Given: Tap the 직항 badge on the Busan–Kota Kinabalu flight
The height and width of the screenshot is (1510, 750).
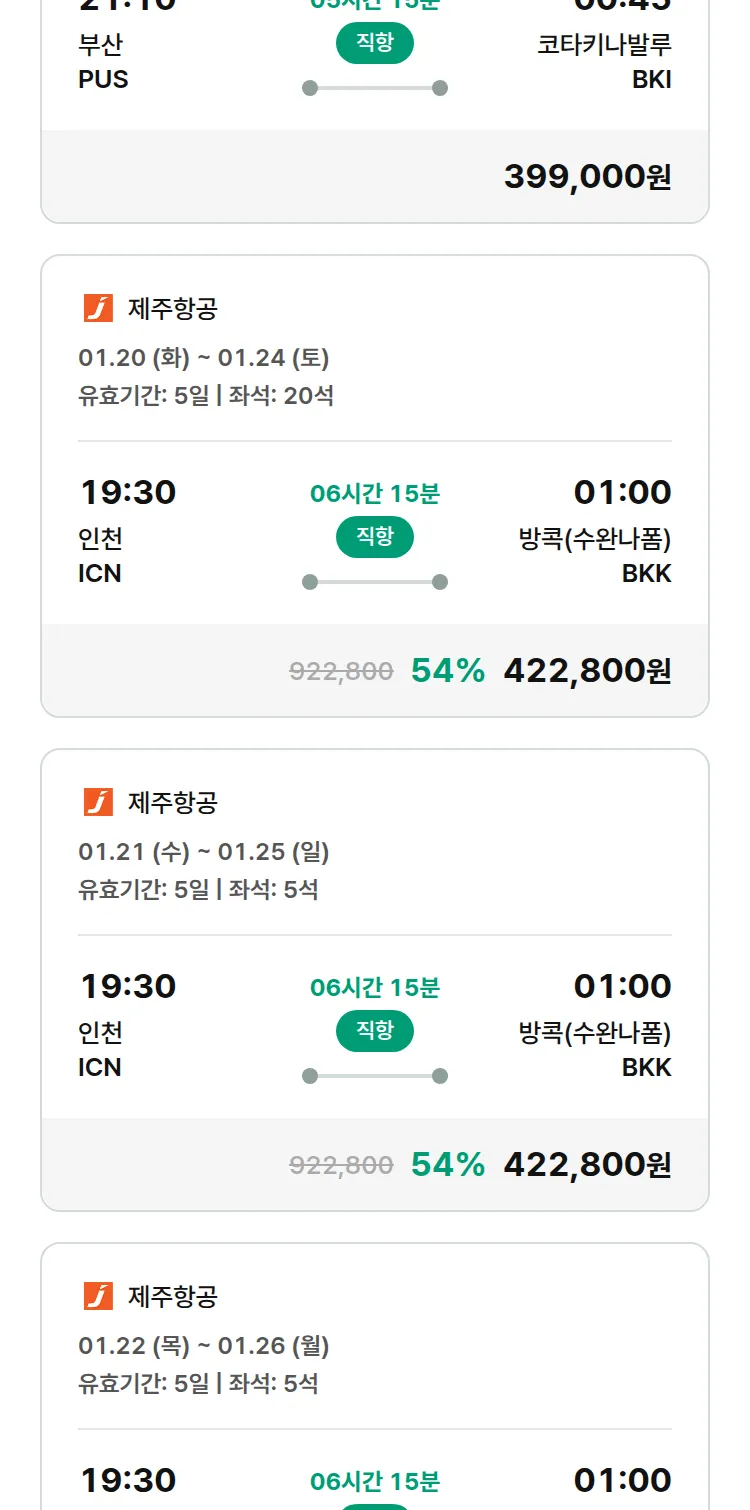Looking at the screenshot, I should point(375,43).
